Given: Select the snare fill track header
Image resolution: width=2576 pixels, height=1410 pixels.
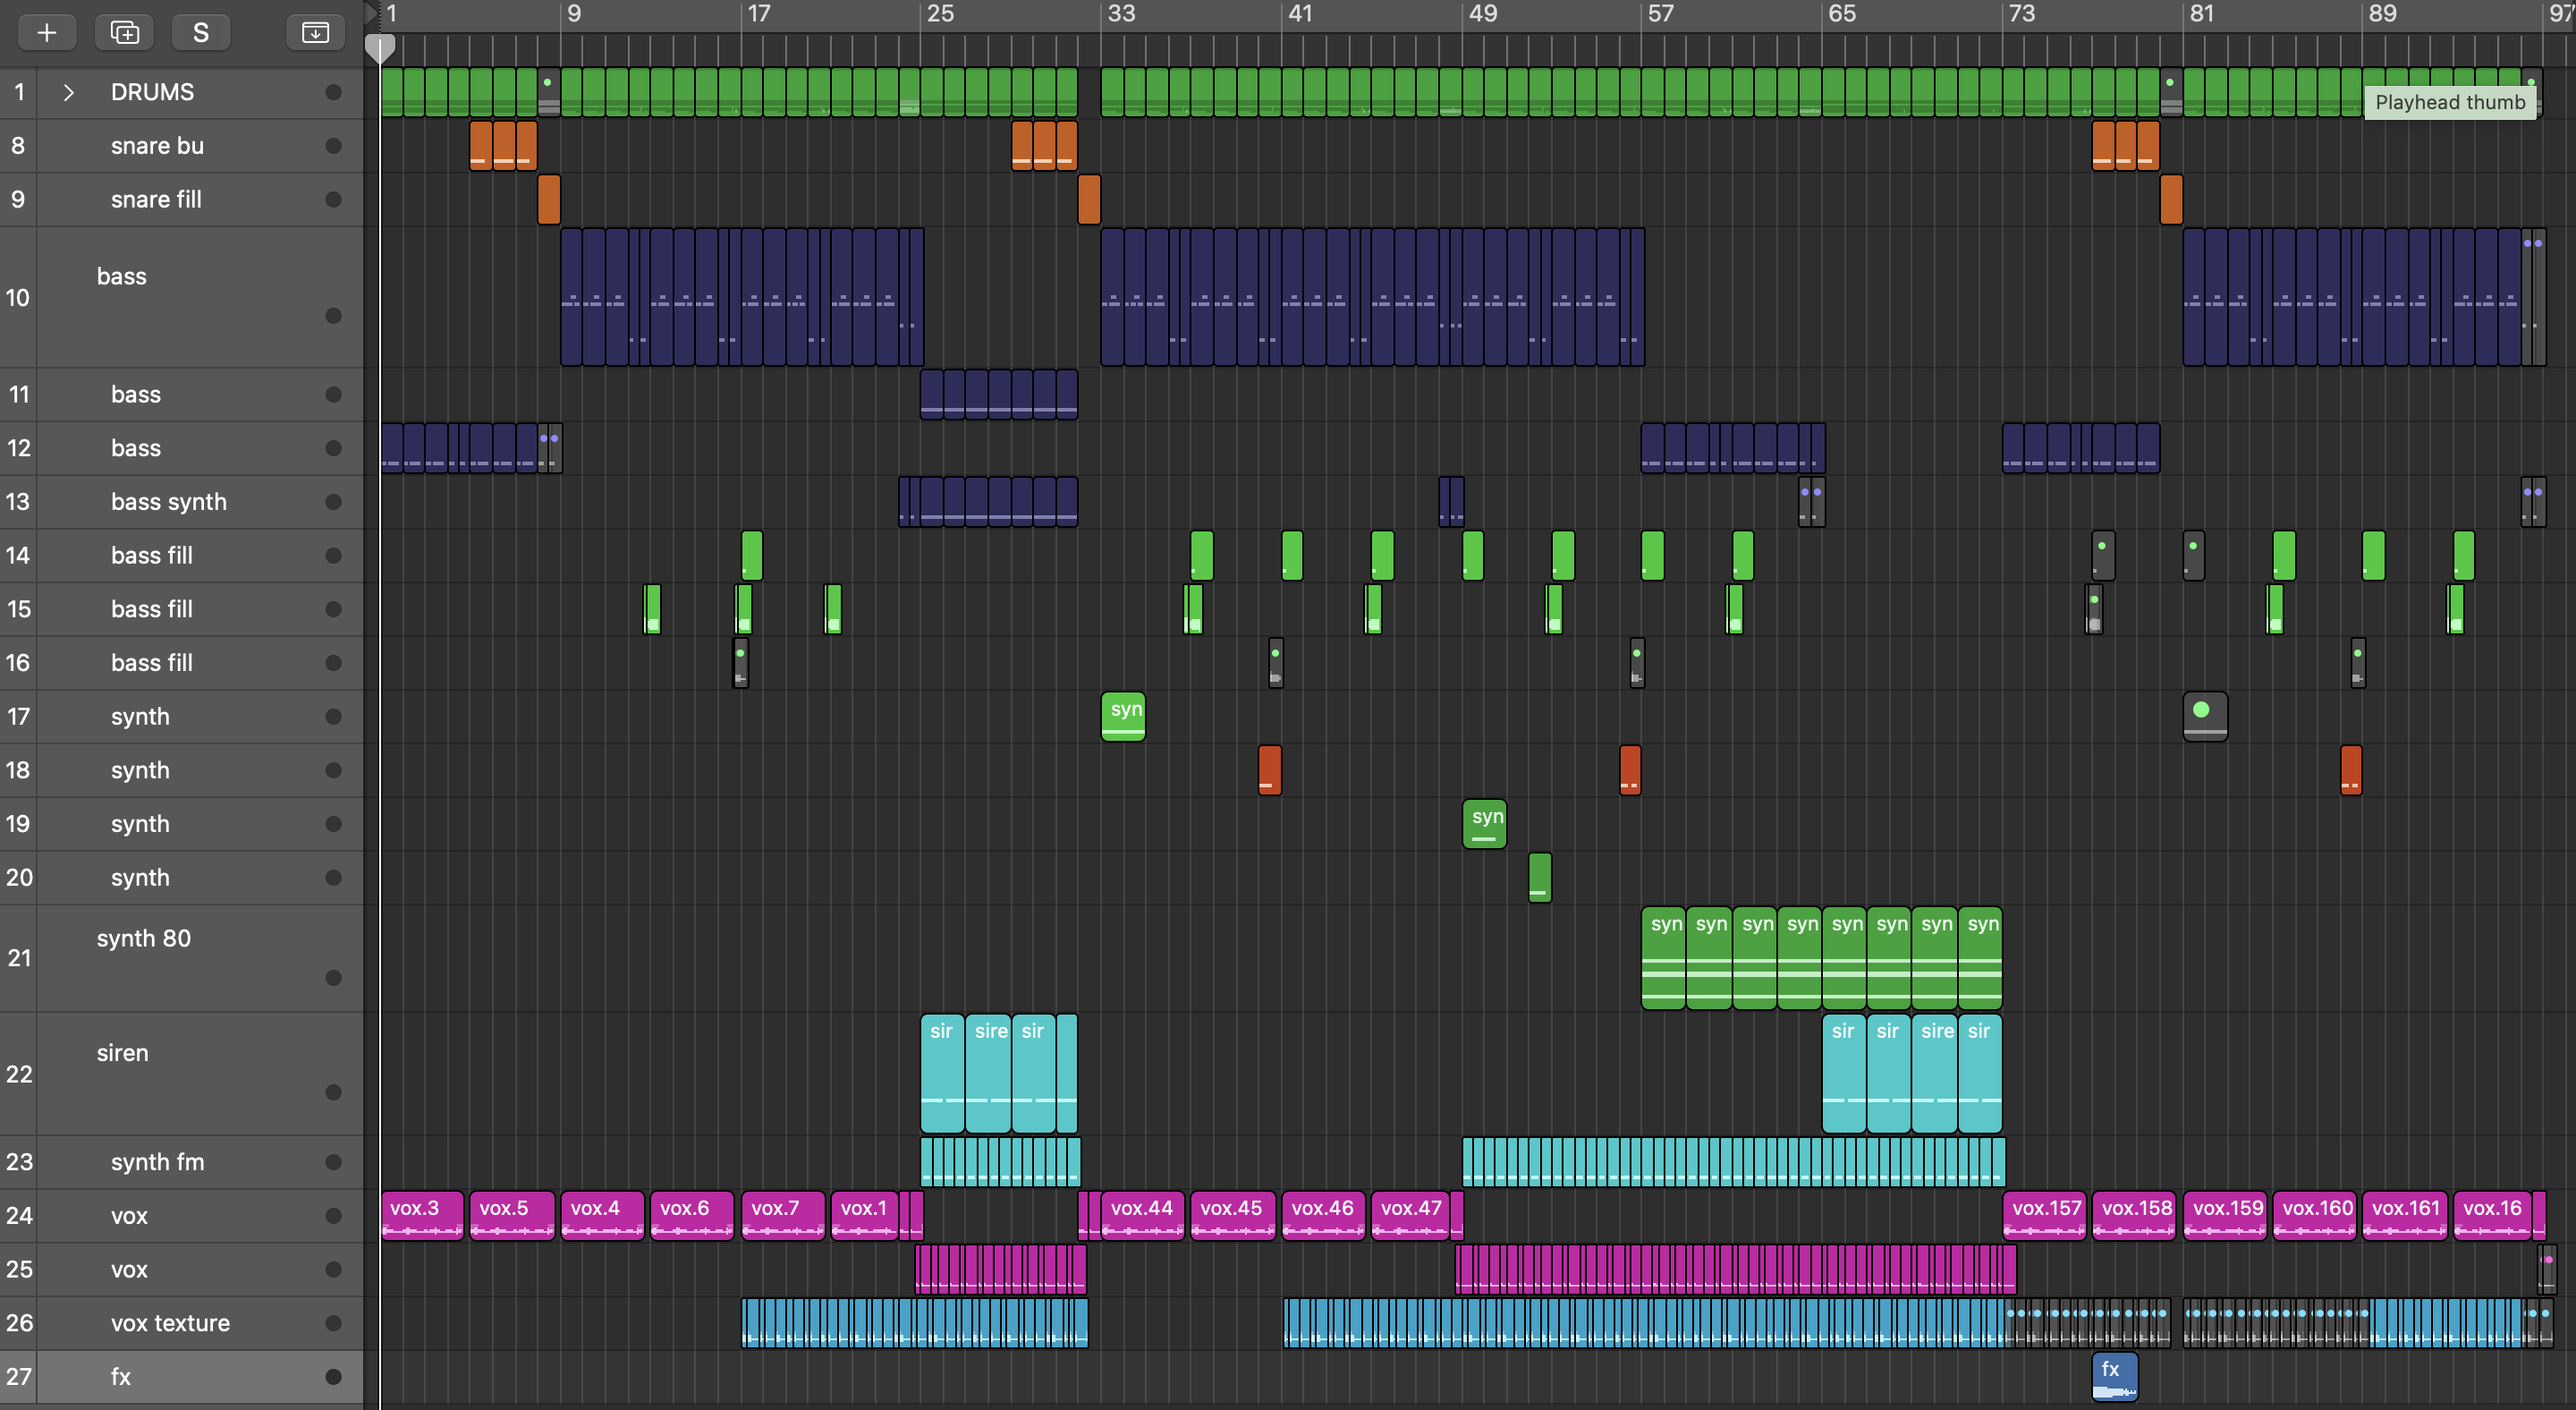Looking at the screenshot, I should click(156, 199).
